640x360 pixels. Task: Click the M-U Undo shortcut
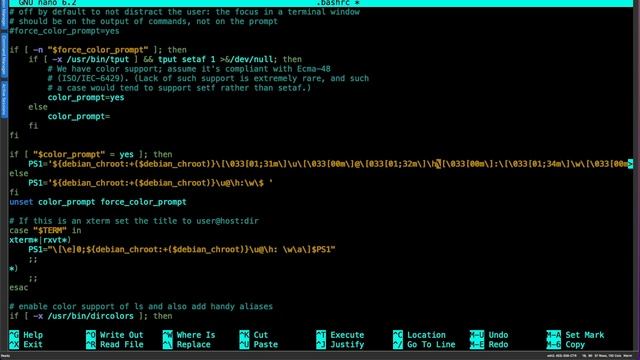tap(489, 335)
